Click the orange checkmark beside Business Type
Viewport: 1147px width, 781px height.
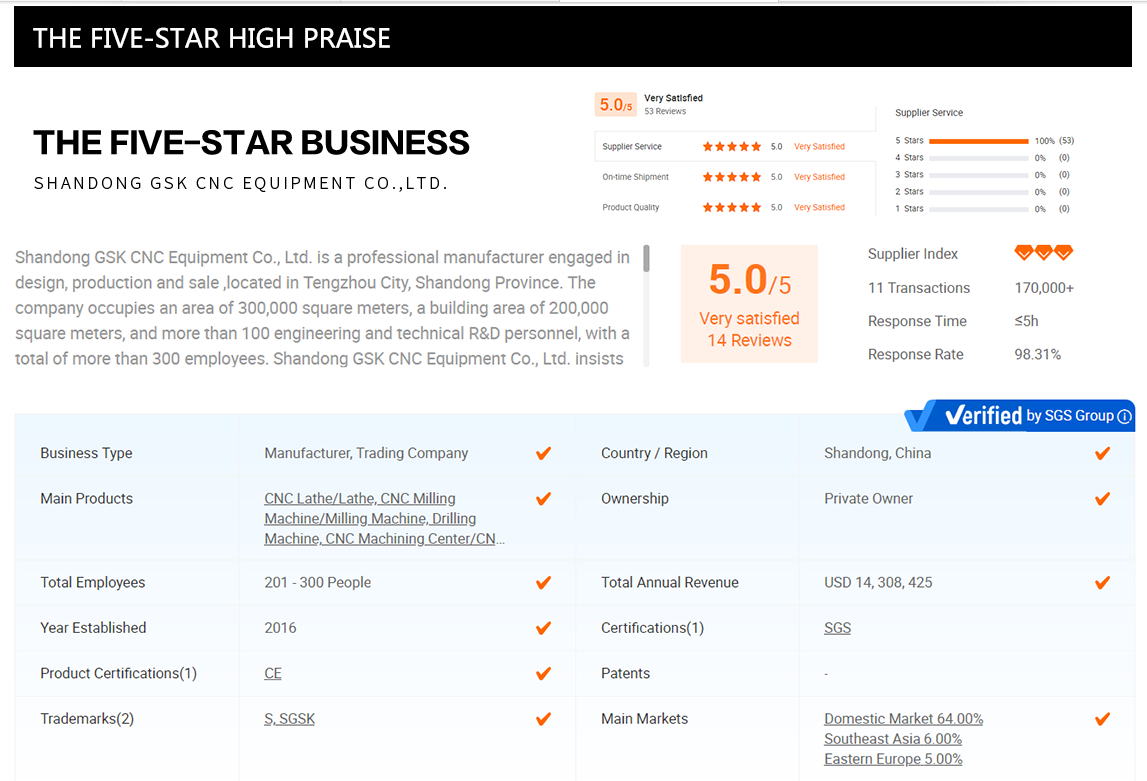(543, 453)
